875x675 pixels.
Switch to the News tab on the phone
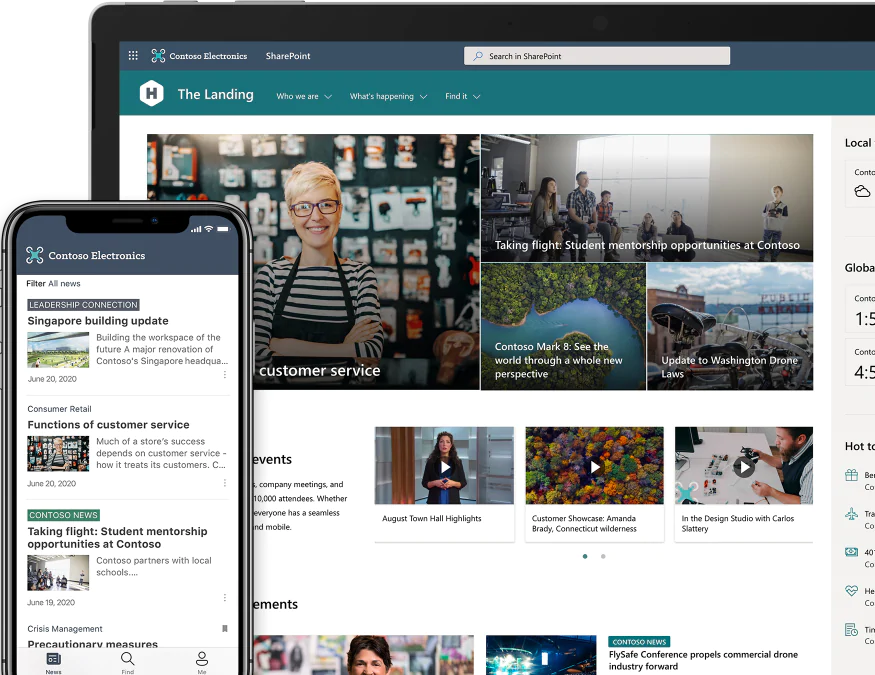(x=53, y=660)
